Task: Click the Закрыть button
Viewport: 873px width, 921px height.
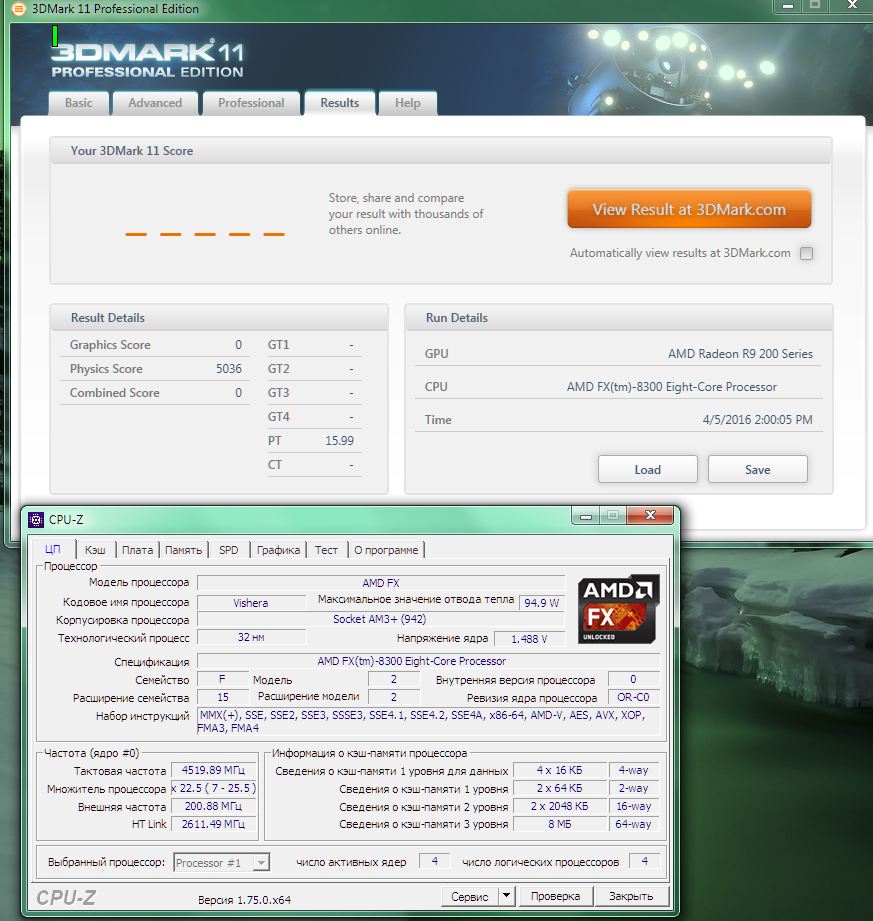Action: pyautogui.click(x=631, y=896)
